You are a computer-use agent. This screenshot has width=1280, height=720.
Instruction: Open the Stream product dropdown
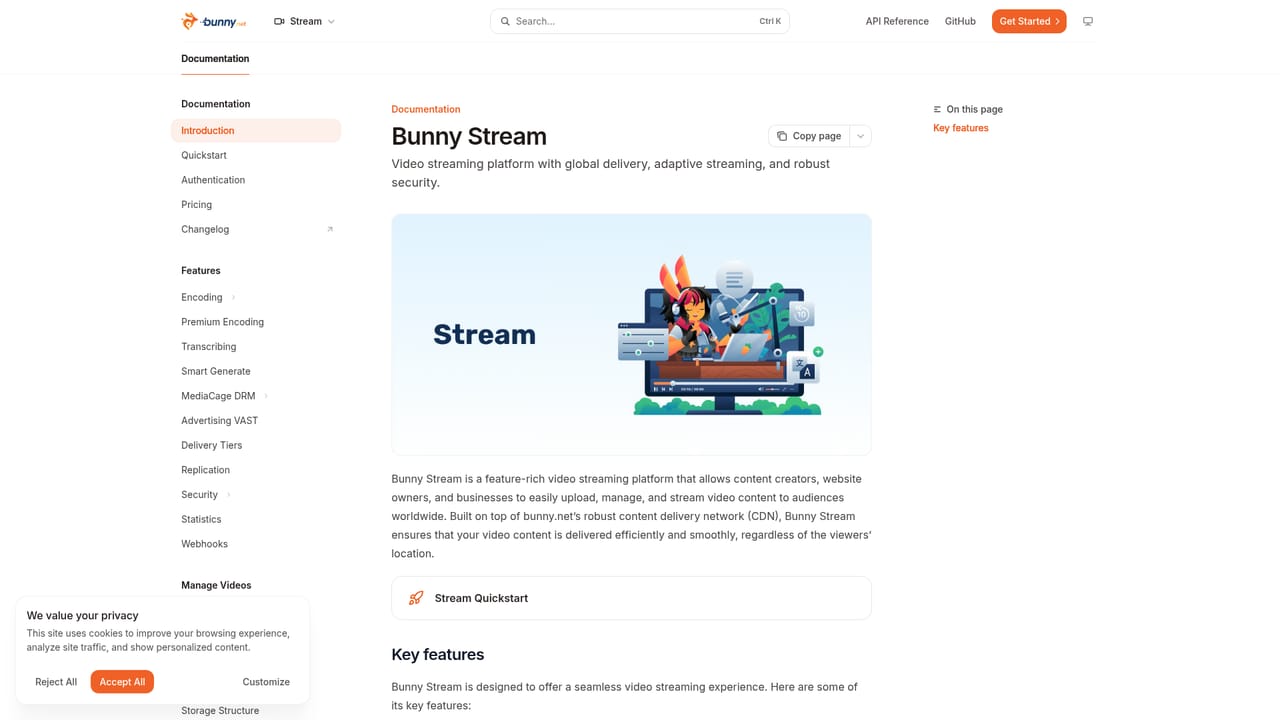(304, 21)
